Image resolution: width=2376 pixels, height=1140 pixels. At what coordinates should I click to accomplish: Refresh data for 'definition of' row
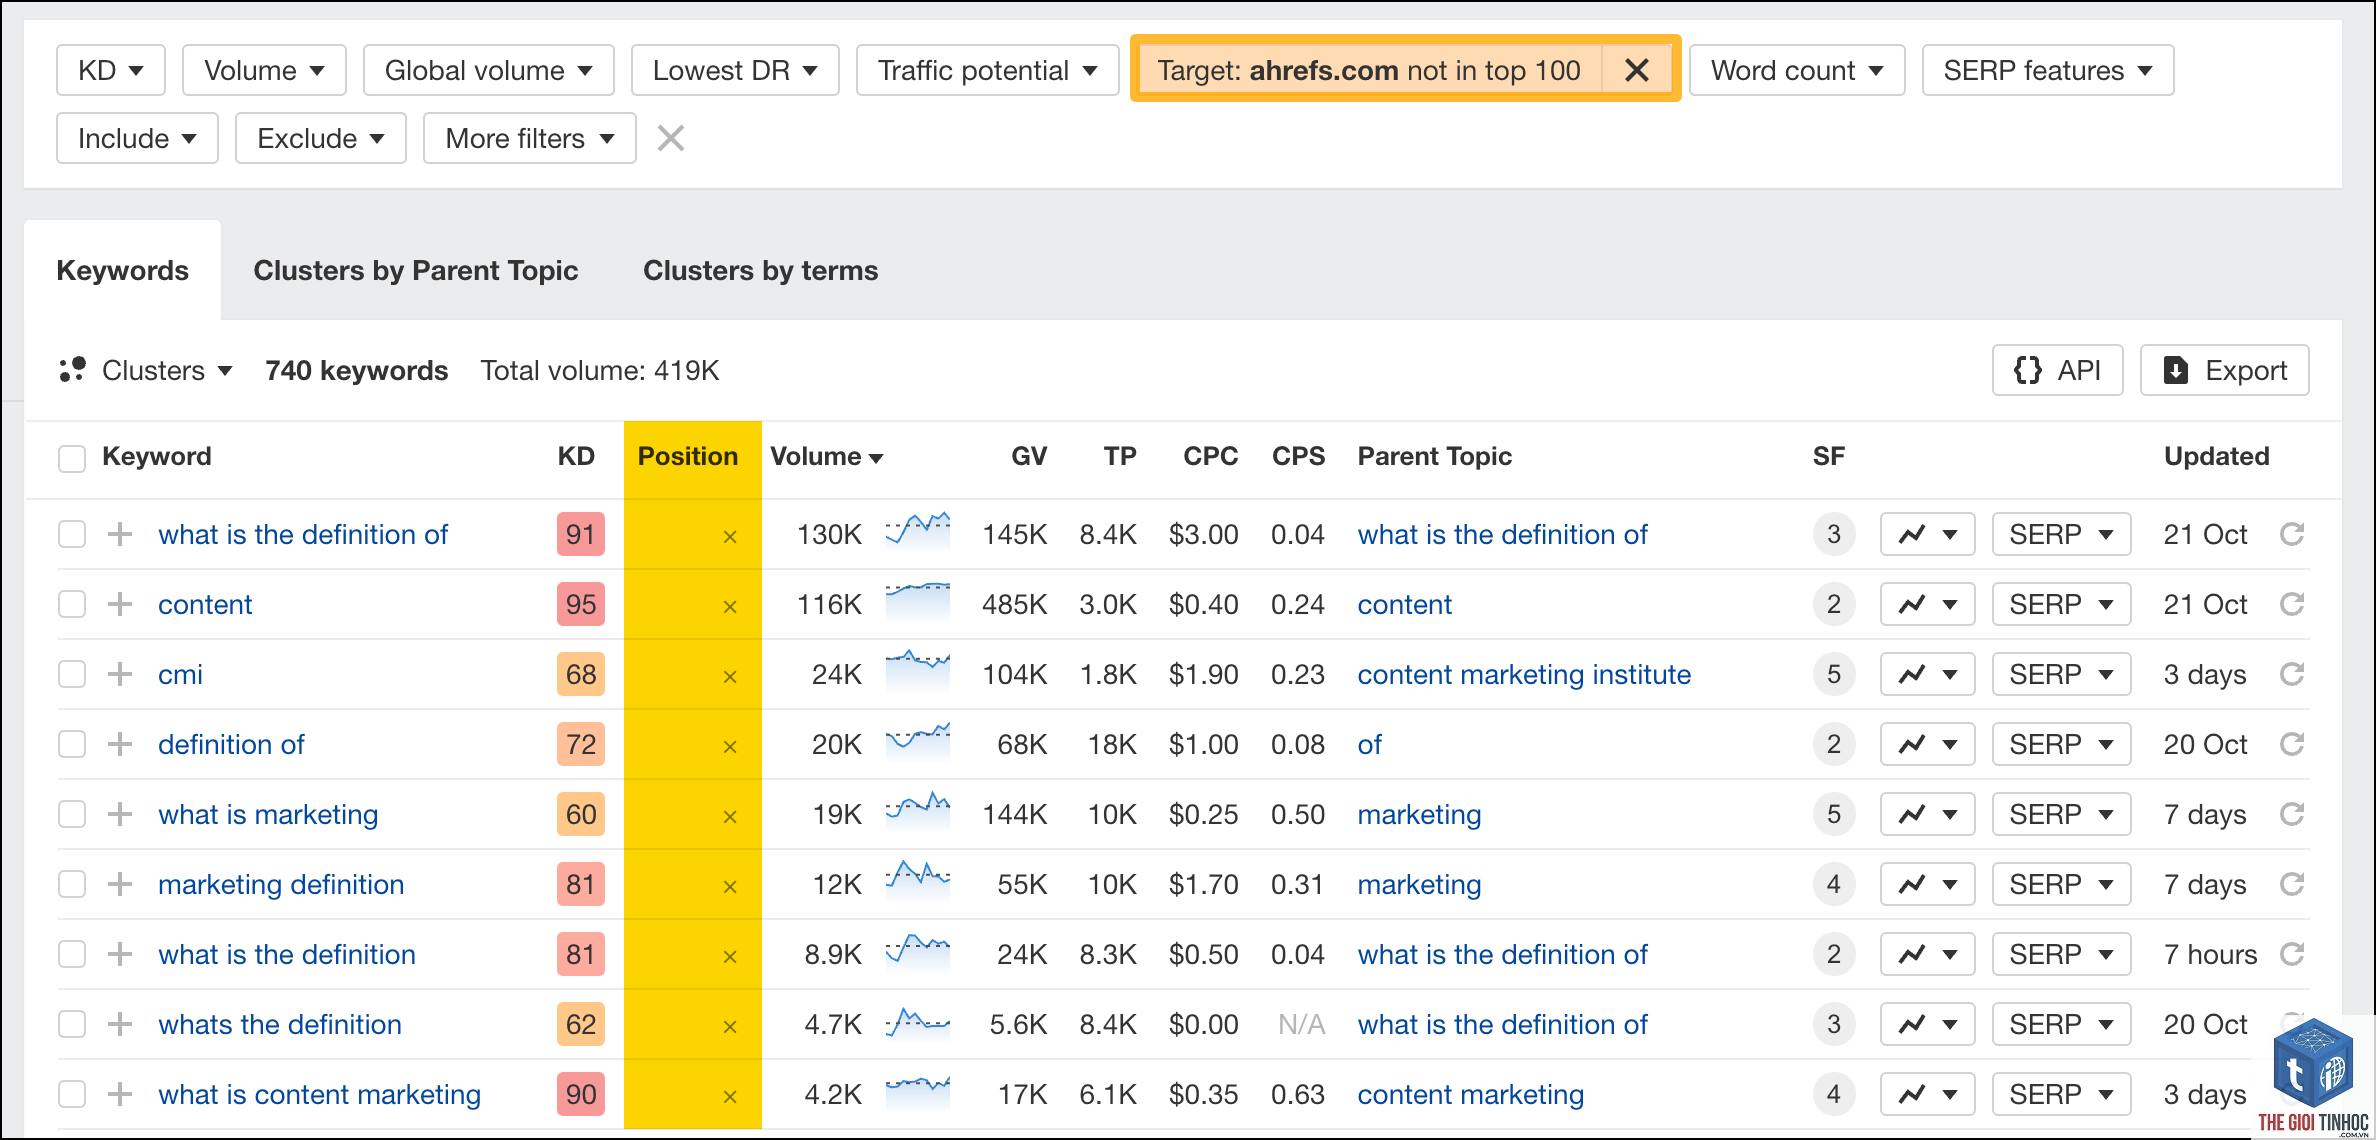pos(2292,744)
